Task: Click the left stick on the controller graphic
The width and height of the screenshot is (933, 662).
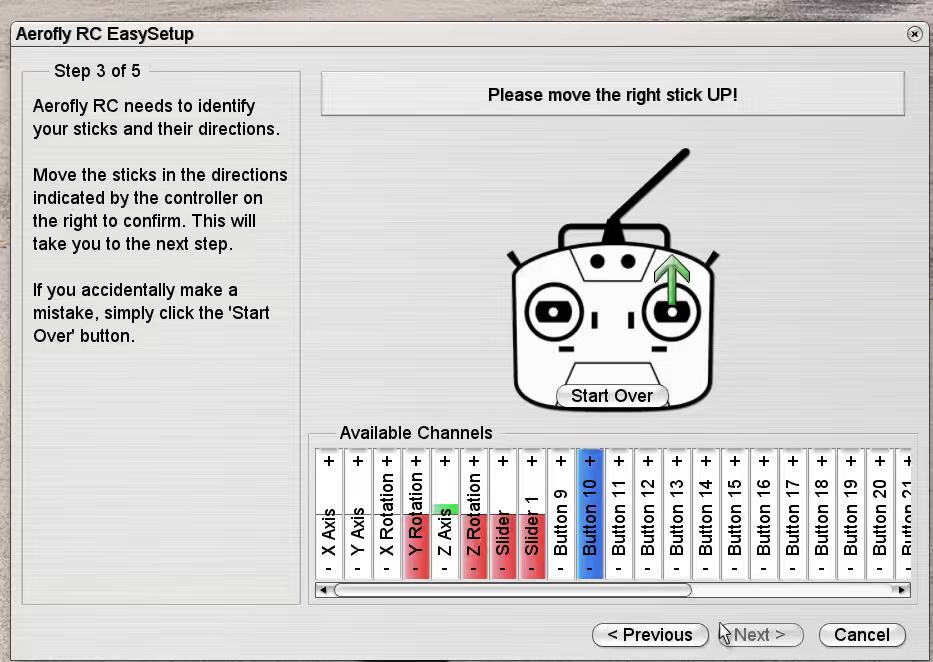Action: [x=552, y=313]
